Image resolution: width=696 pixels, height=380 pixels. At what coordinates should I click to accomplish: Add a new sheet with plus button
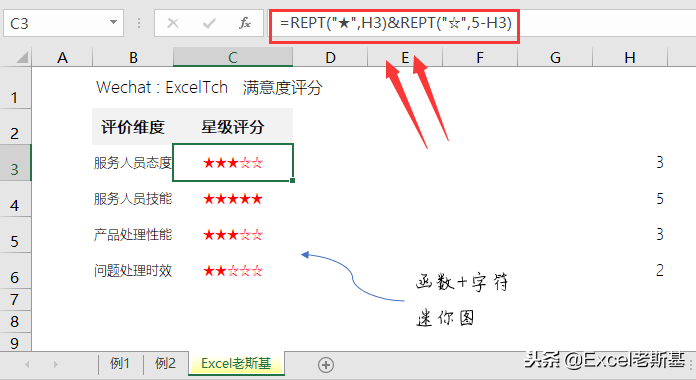326,365
